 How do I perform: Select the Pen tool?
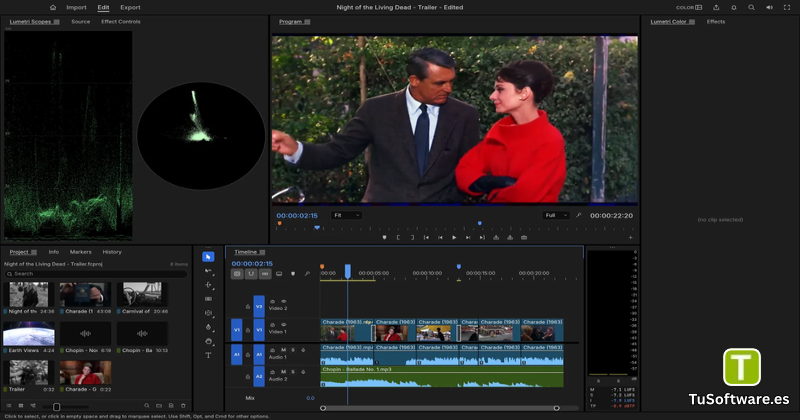tap(208, 327)
